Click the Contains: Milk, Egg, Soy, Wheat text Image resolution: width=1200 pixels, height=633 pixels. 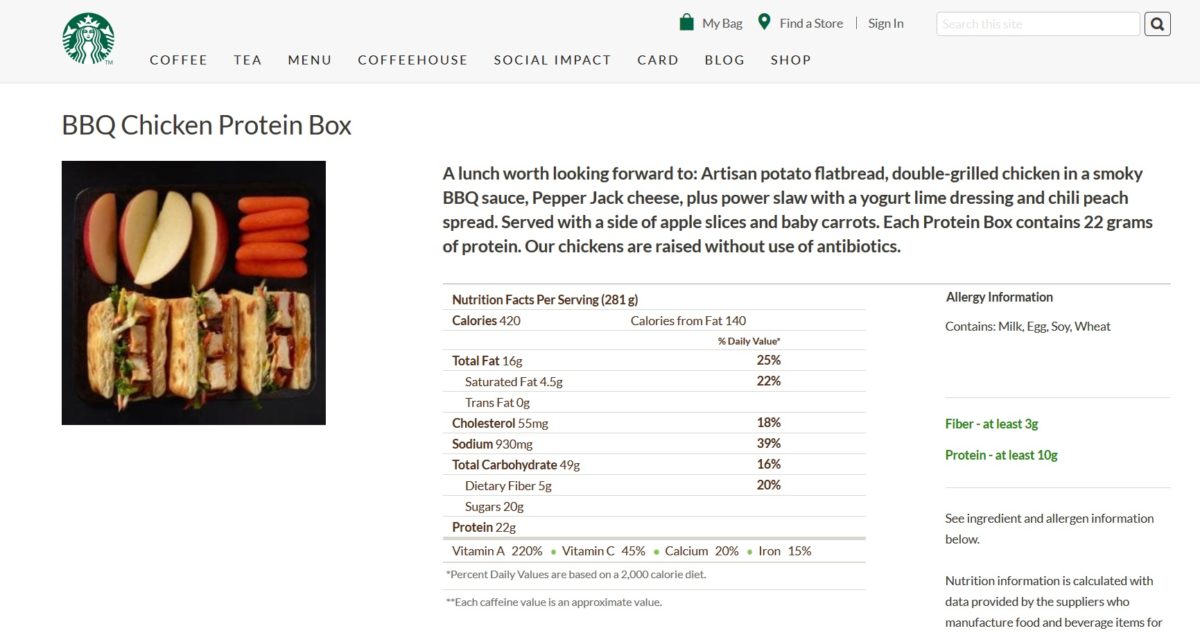coord(1028,326)
